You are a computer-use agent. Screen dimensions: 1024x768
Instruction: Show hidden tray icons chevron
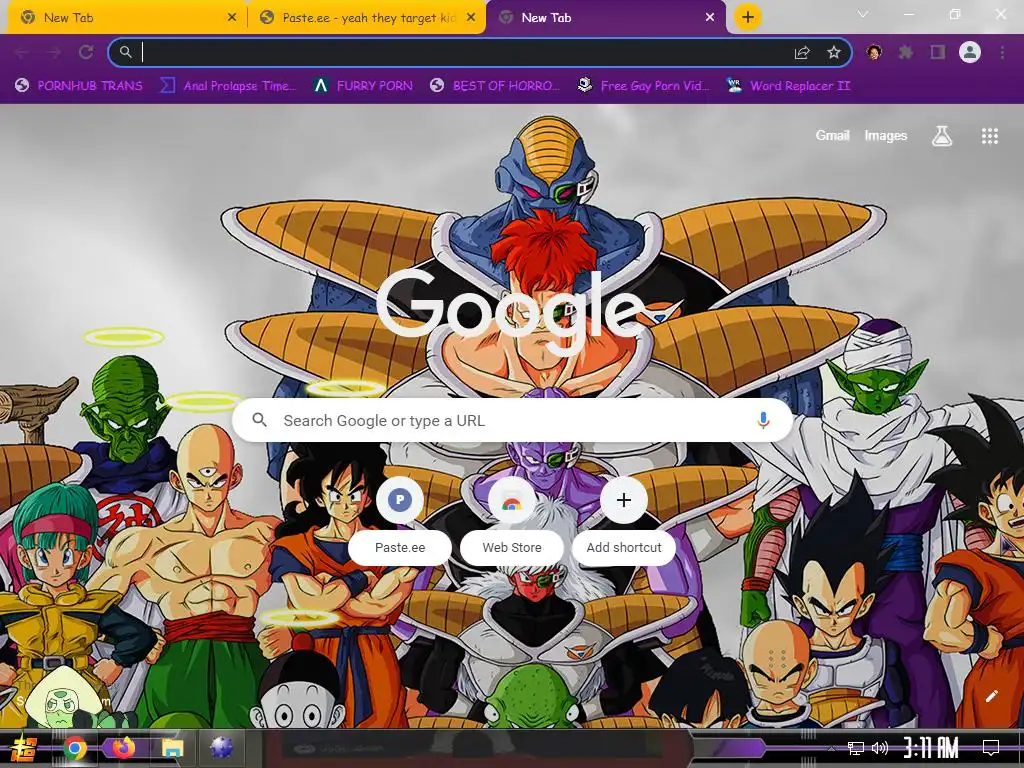(x=831, y=748)
